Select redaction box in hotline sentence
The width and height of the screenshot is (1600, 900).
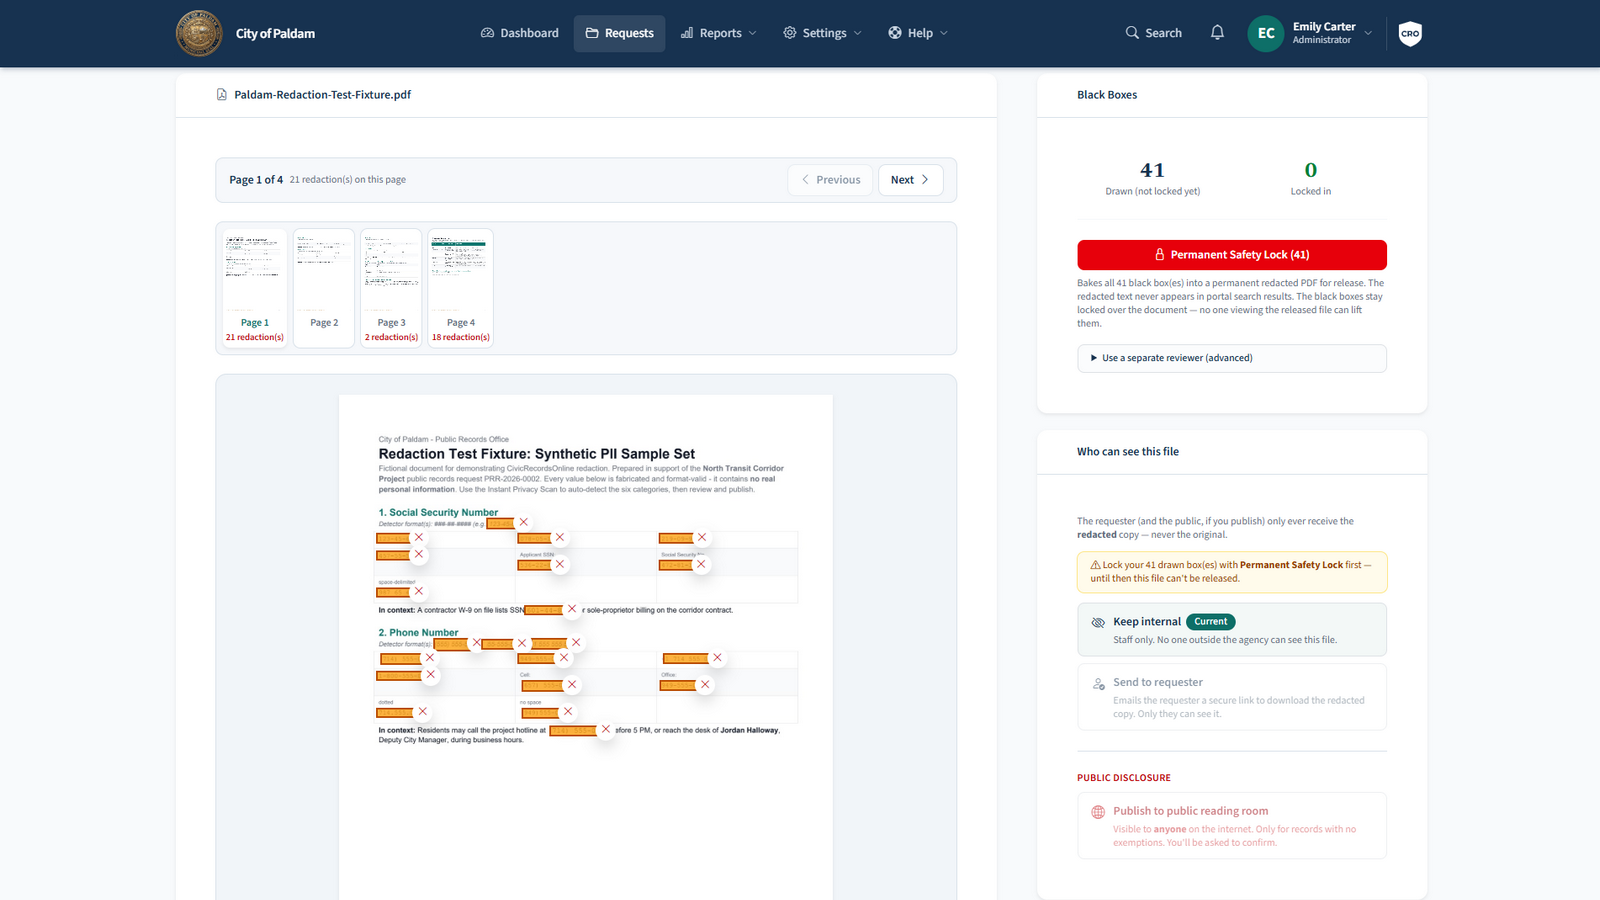tap(573, 731)
